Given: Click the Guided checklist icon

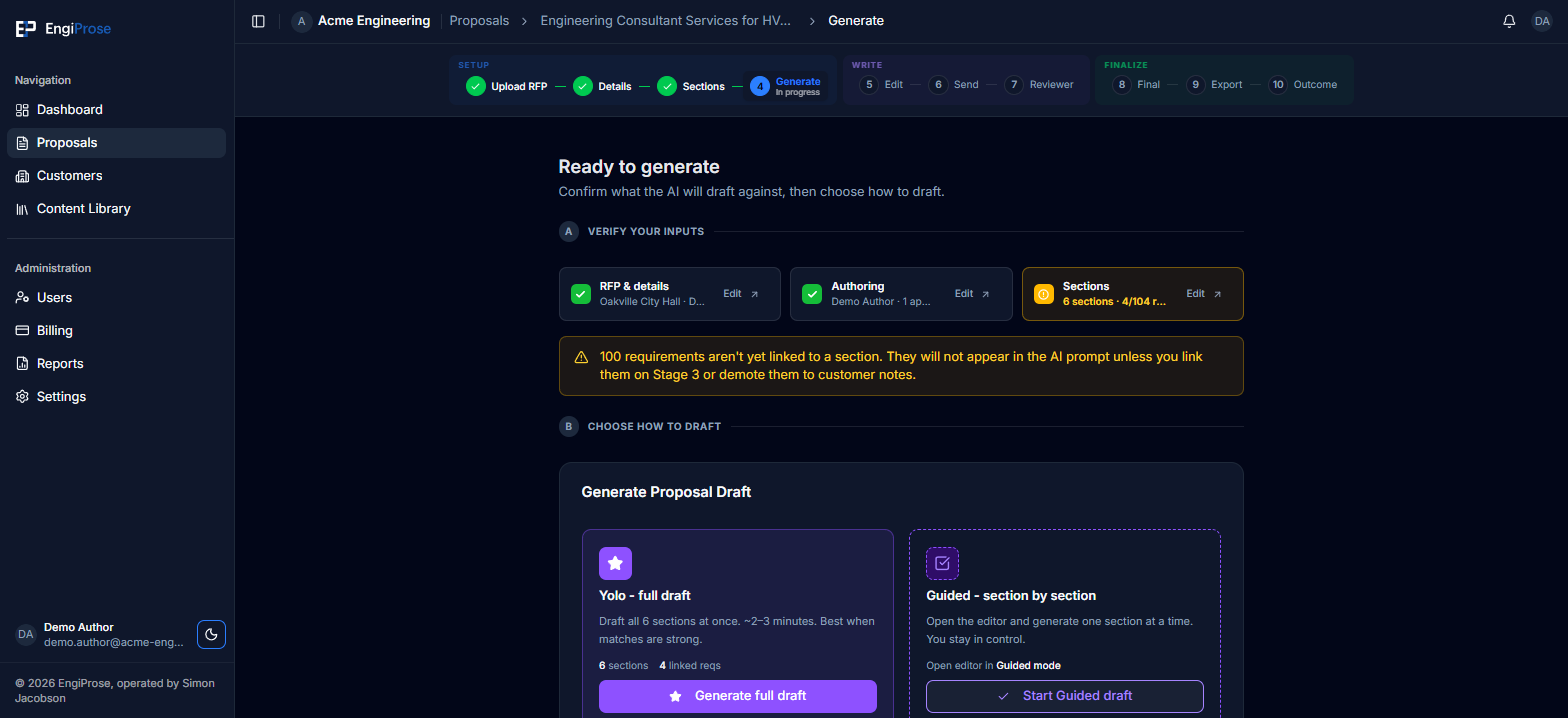Looking at the screenshot, I should click(942, 563).
